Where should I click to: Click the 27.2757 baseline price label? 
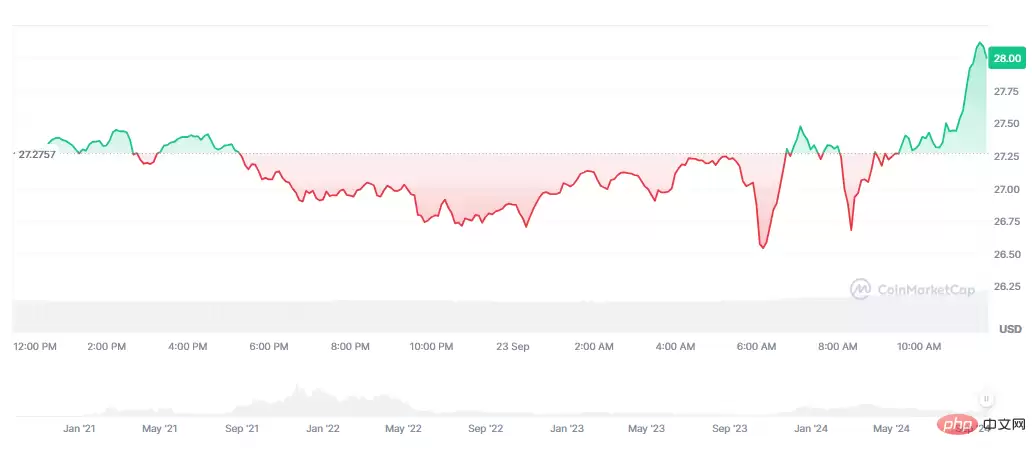36,155
